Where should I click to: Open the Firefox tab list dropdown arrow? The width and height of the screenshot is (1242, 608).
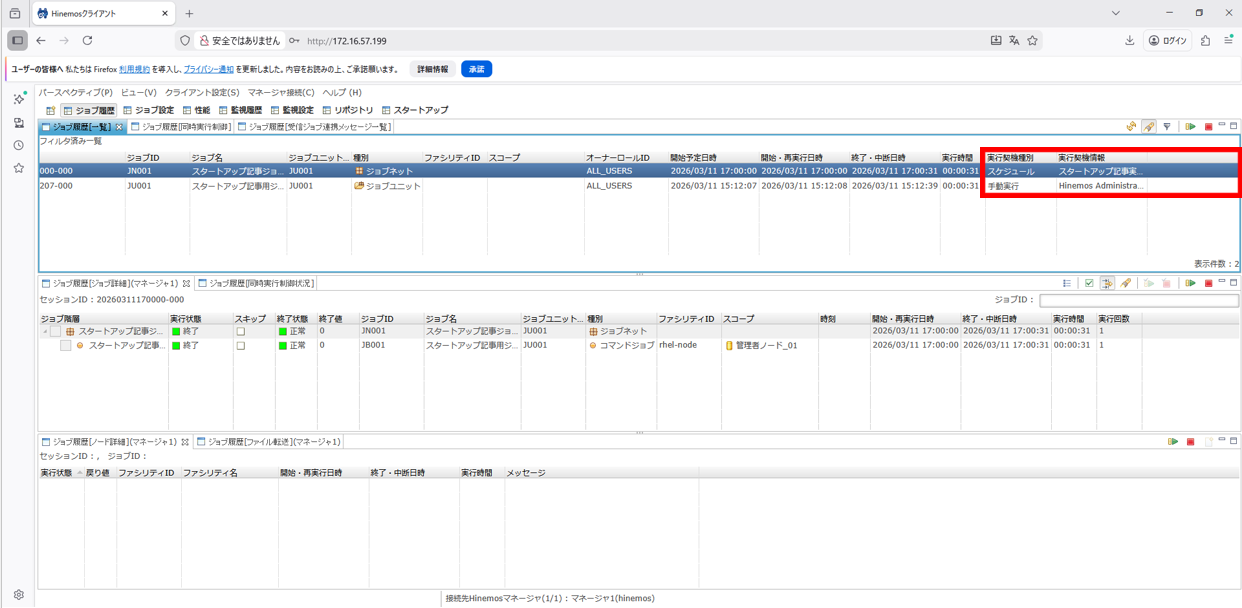[1115, 13]
